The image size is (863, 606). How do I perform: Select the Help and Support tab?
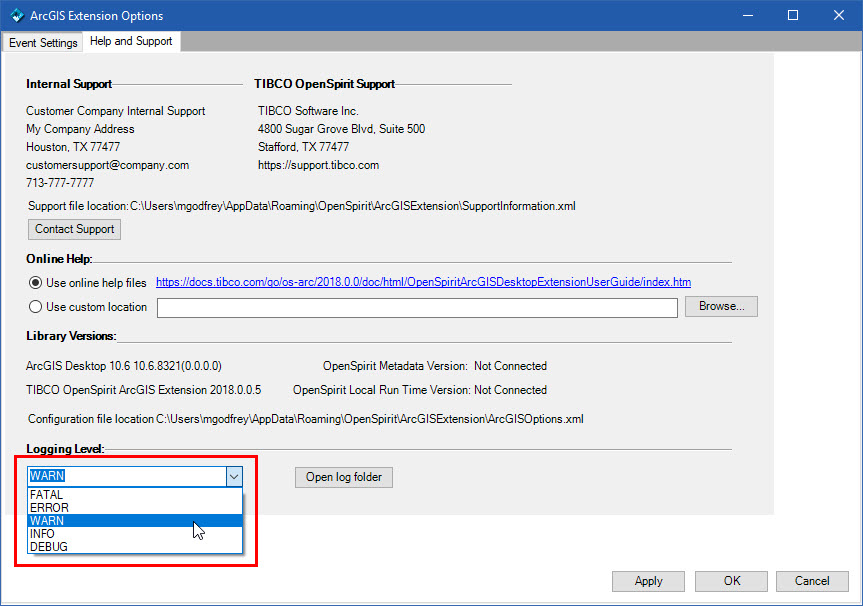(131, 41)
